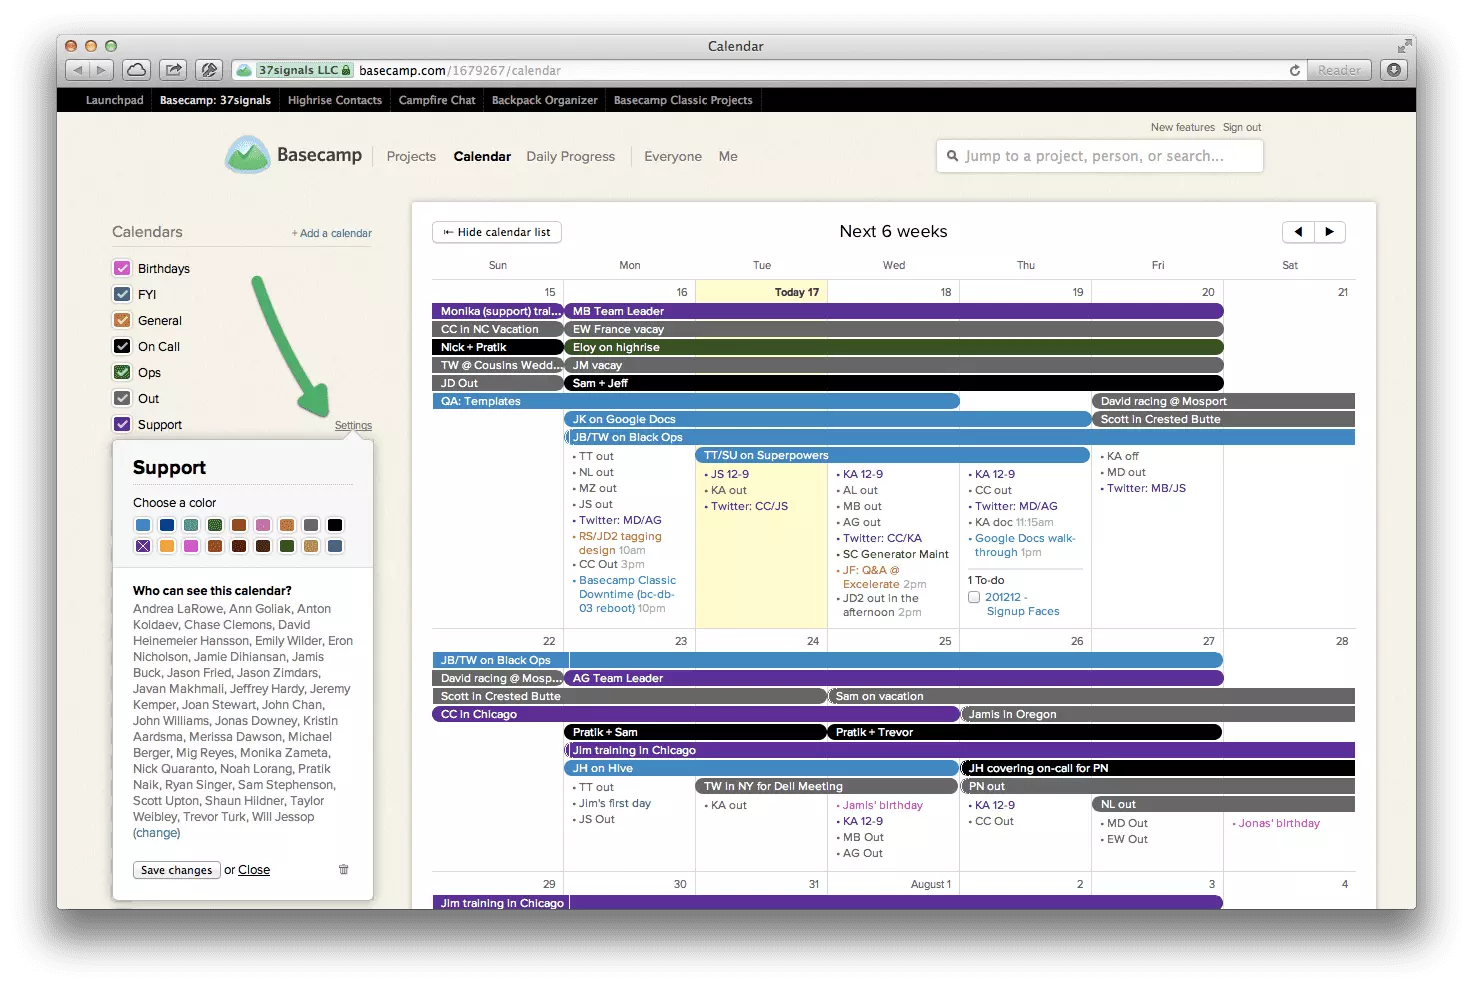Image resolution: width=1473 pixels, height=988 pixels.
Task: Switch to the Daily Progress tab
Action: point(570,156)
